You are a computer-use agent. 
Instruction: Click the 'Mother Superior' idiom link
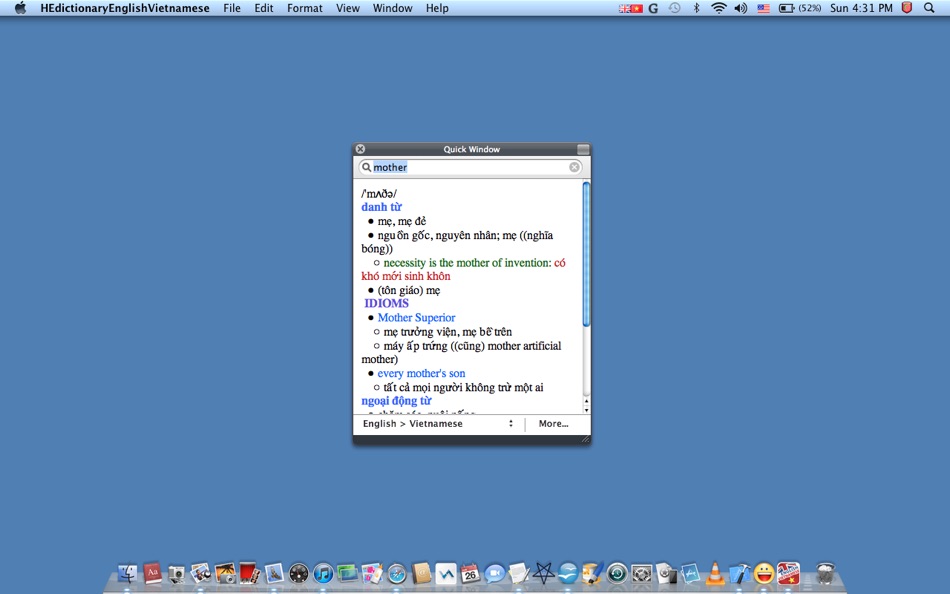click(416, 318)
